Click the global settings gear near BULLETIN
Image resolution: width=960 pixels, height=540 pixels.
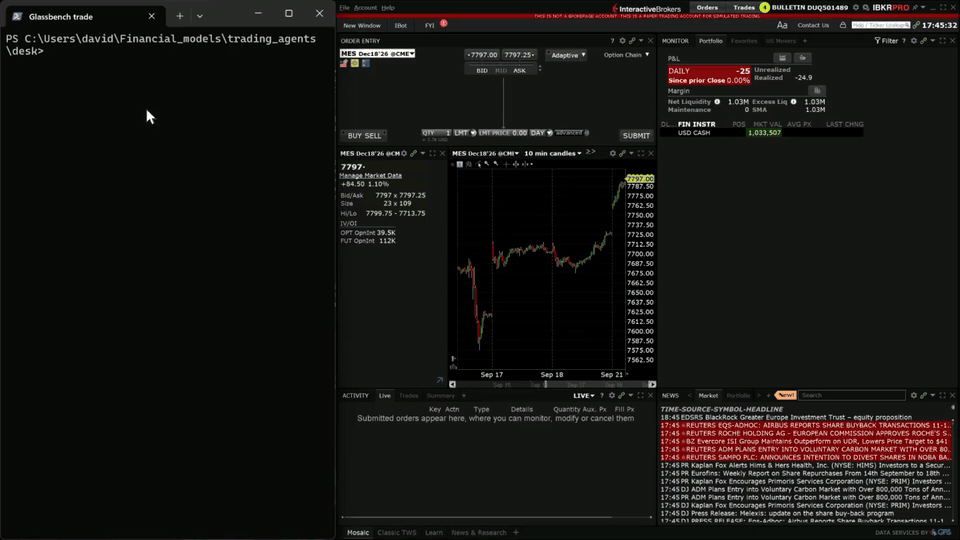[856, 8]
